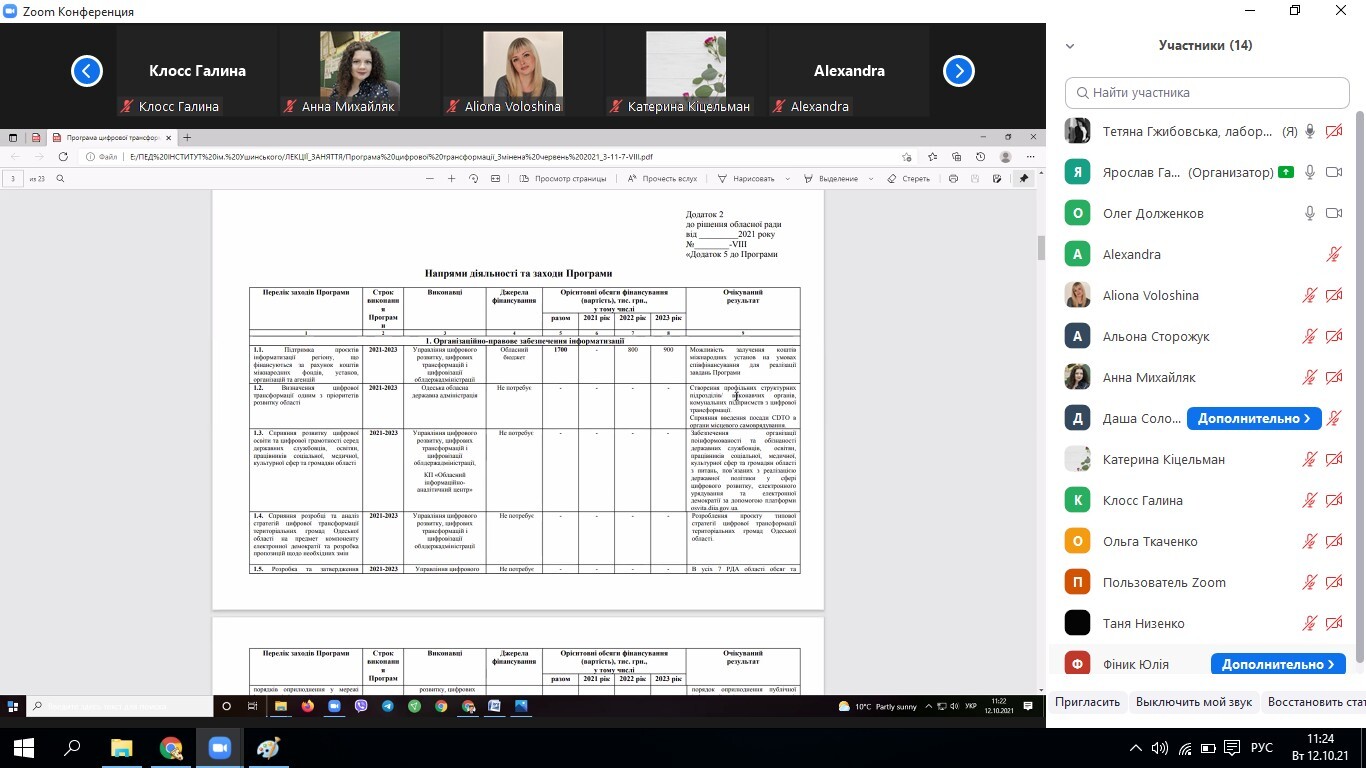The image size is (1366, 768).
Task: Open Google Chrome from the taskbar
Action: [x=171, y=747]
